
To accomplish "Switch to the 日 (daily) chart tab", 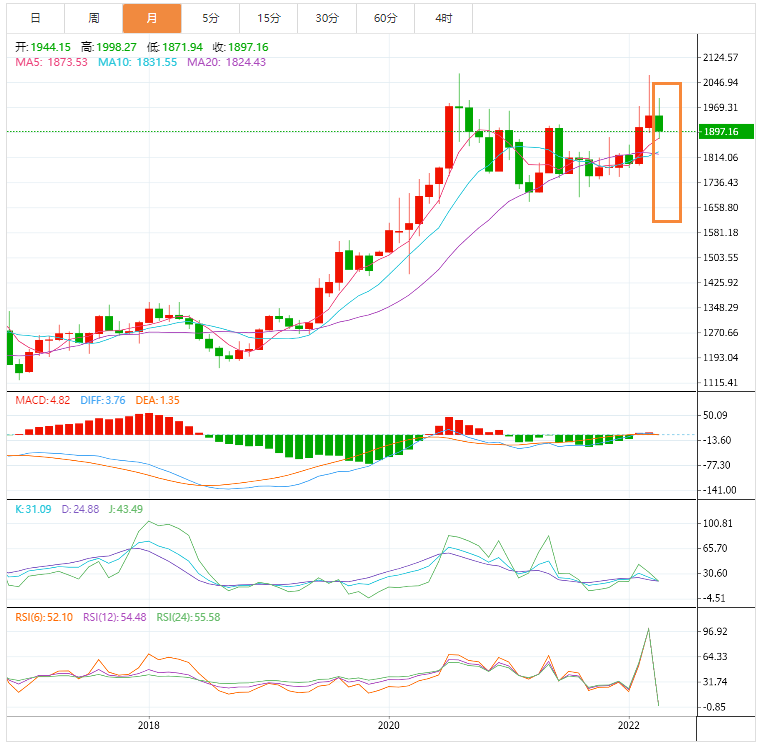I will click(x=35, y=18).
